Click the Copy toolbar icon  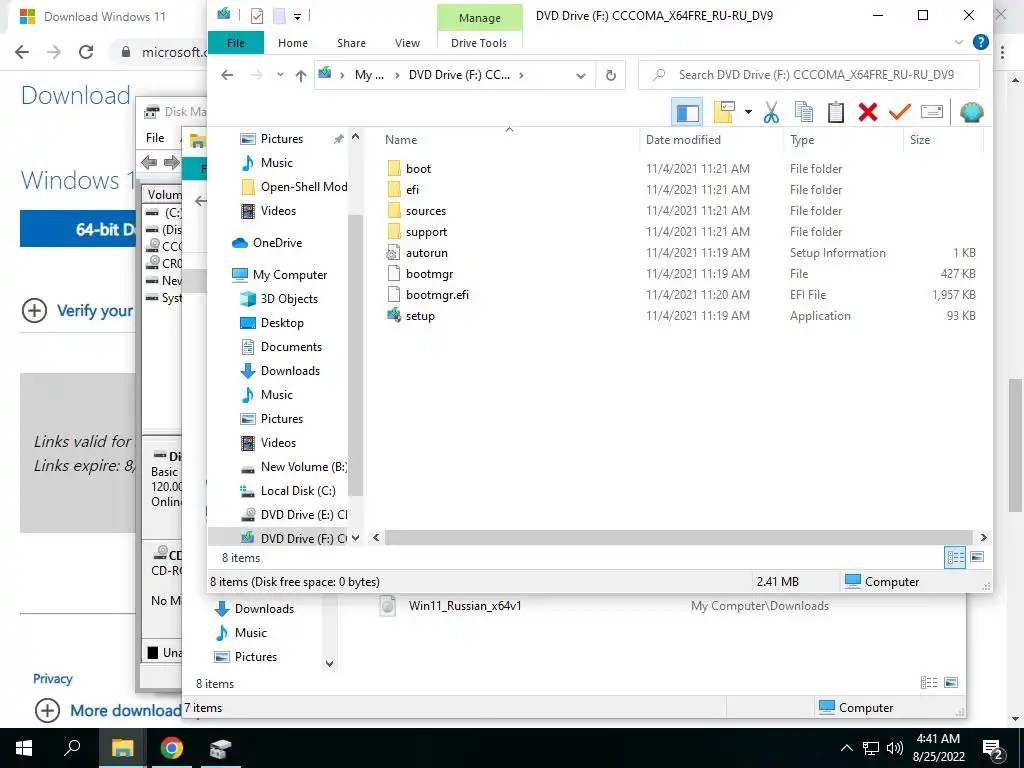pos(804,112)
